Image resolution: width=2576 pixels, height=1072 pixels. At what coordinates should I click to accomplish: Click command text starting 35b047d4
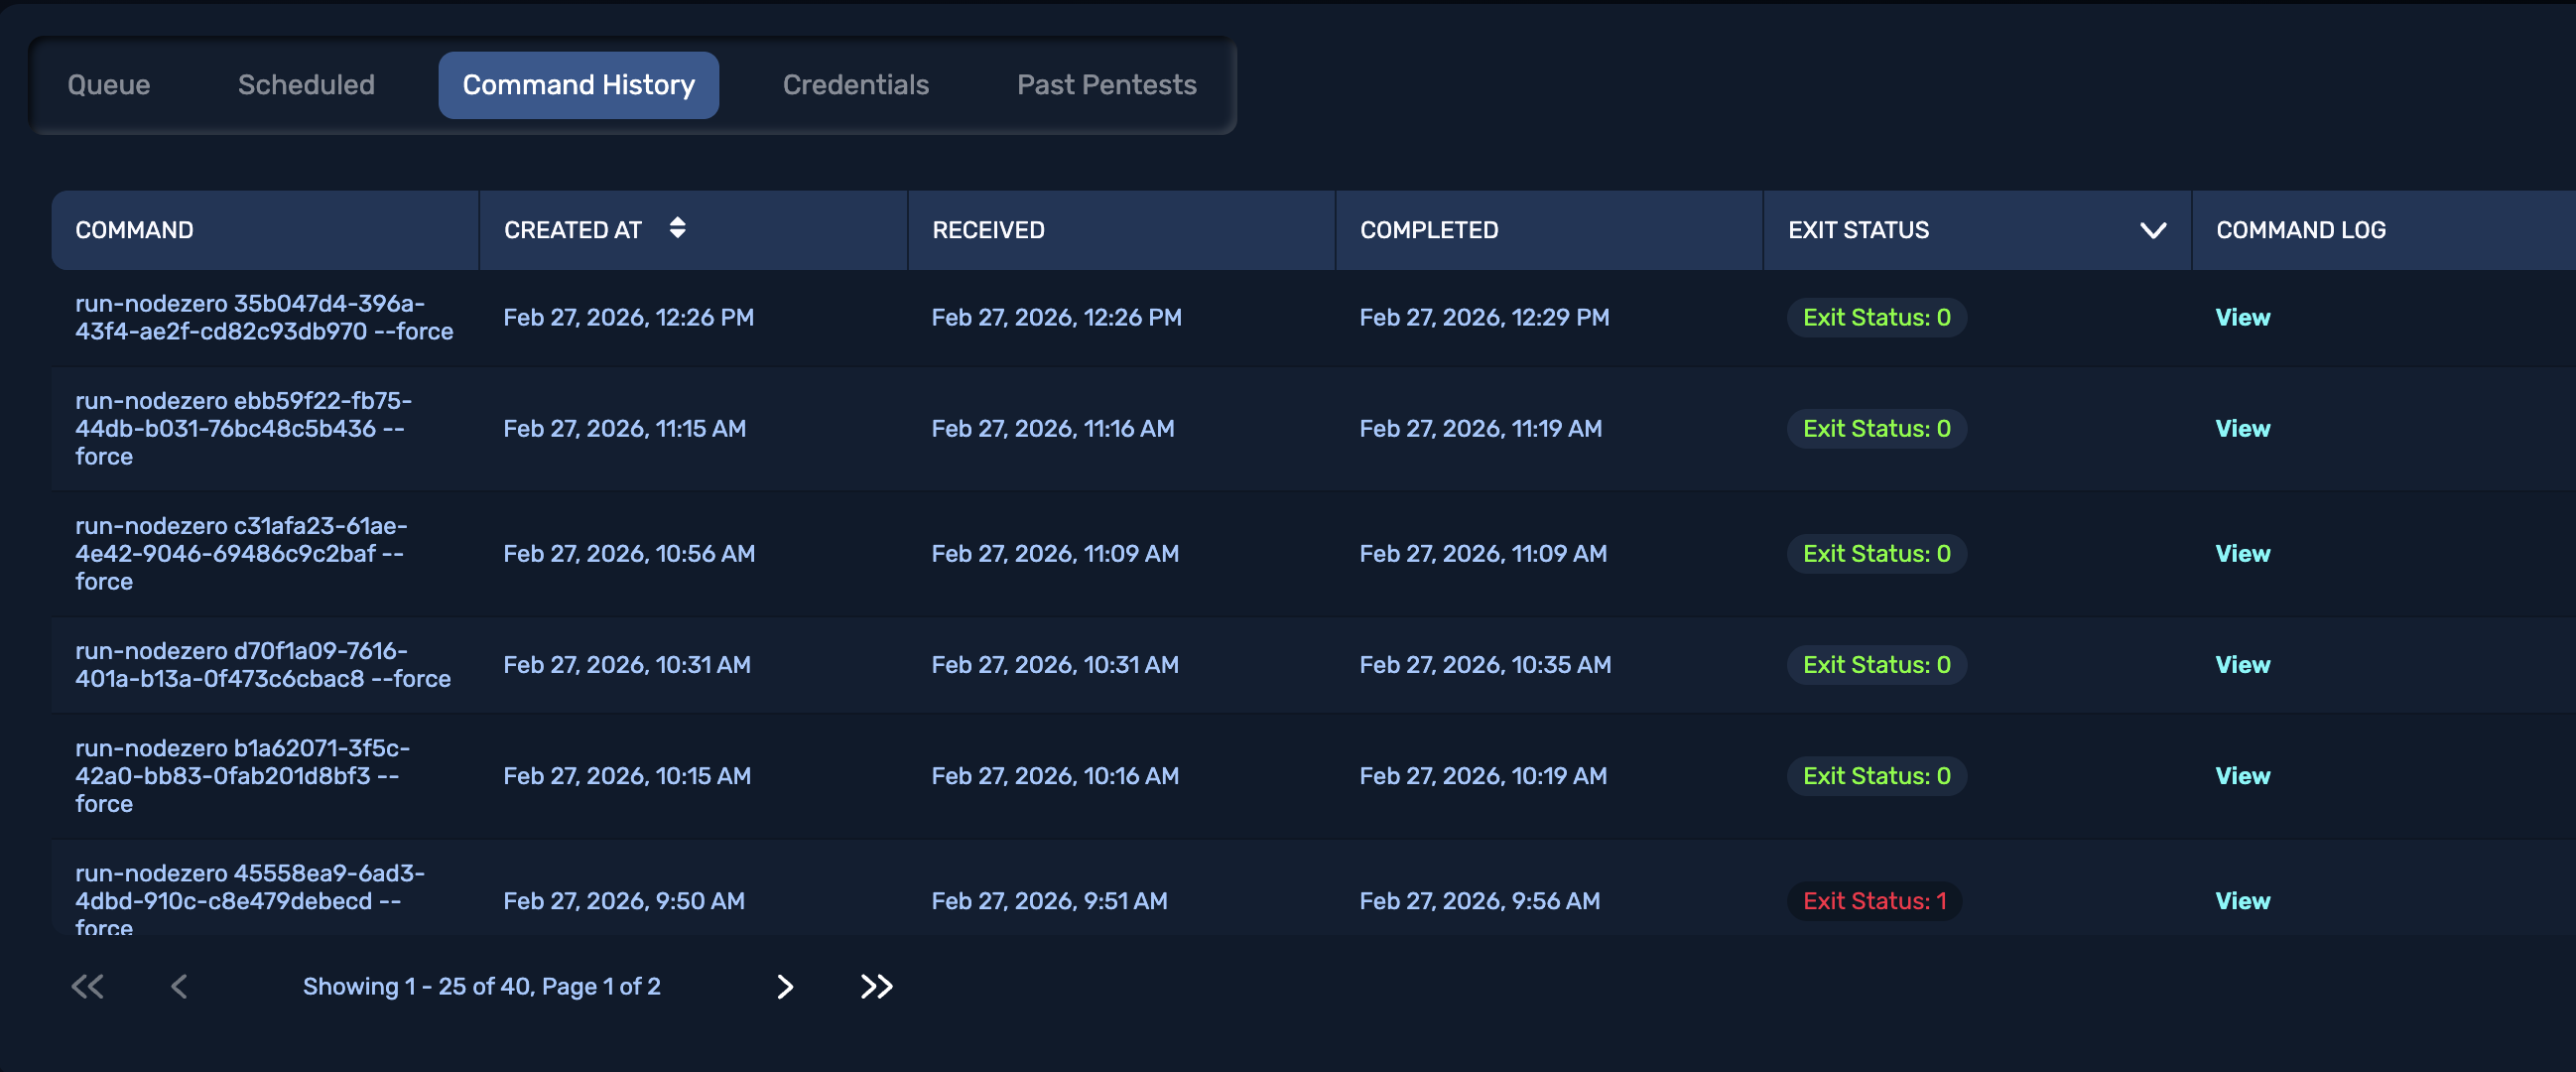pos(263,317)
